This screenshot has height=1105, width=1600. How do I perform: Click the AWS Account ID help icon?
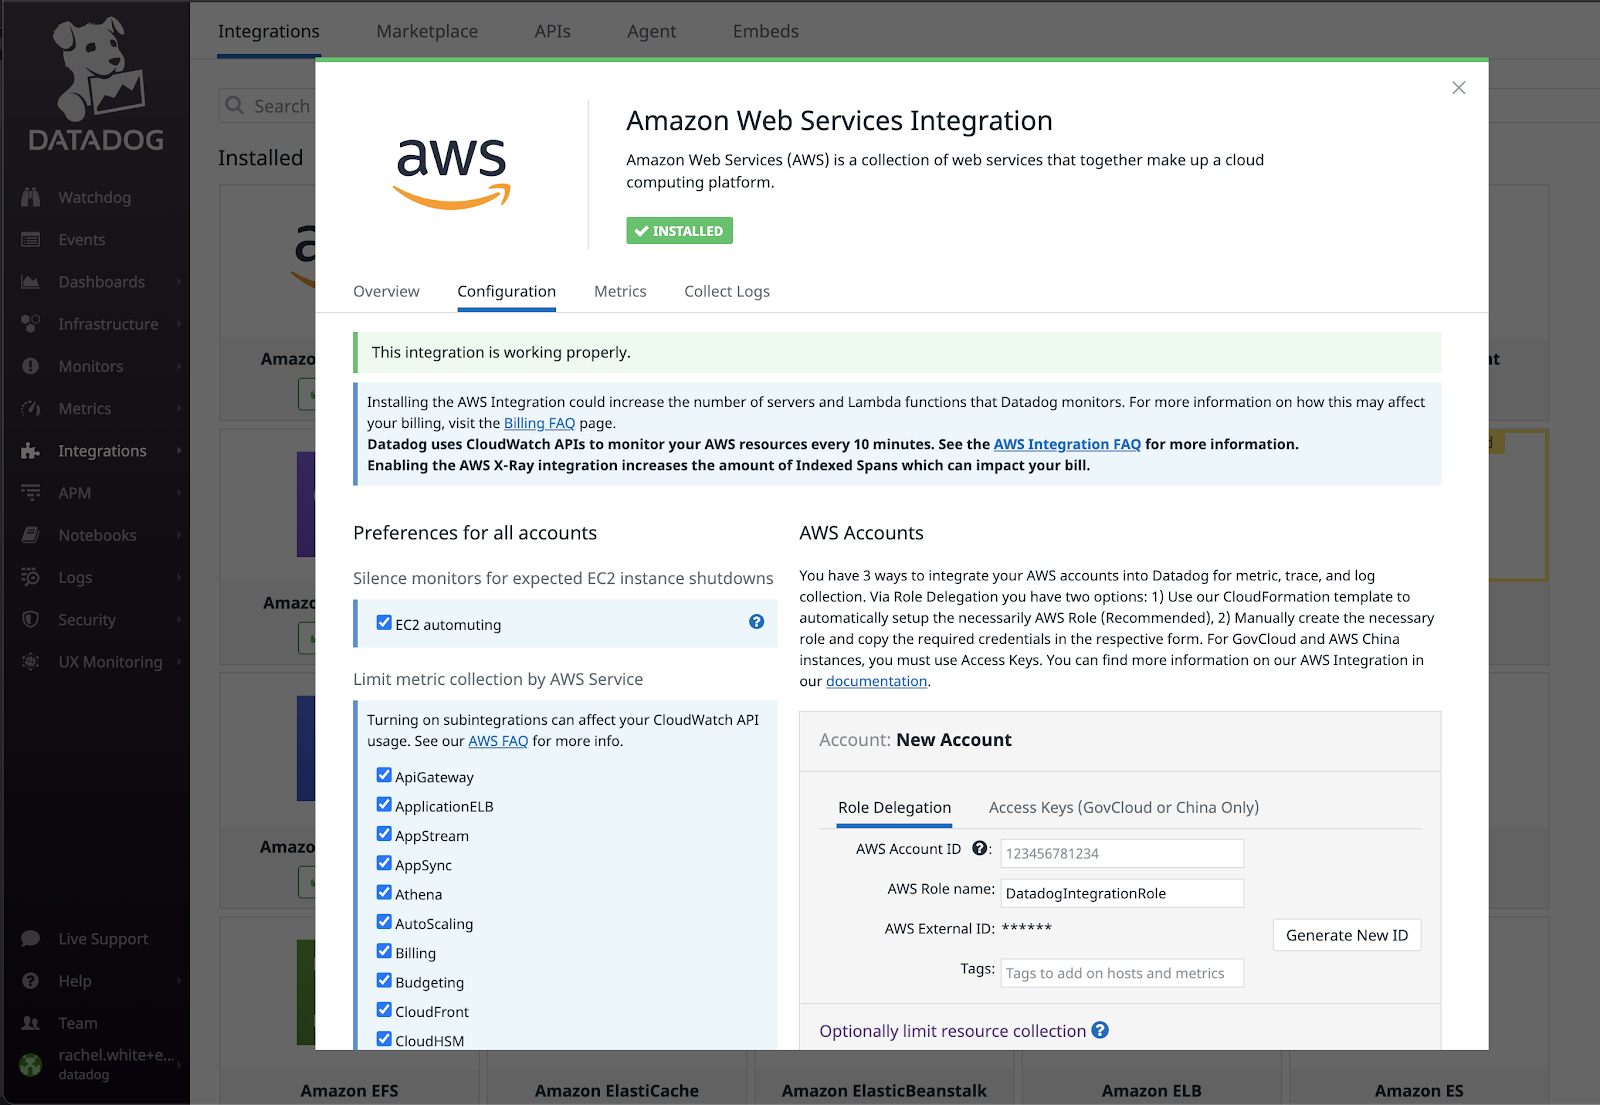[980, 848]
